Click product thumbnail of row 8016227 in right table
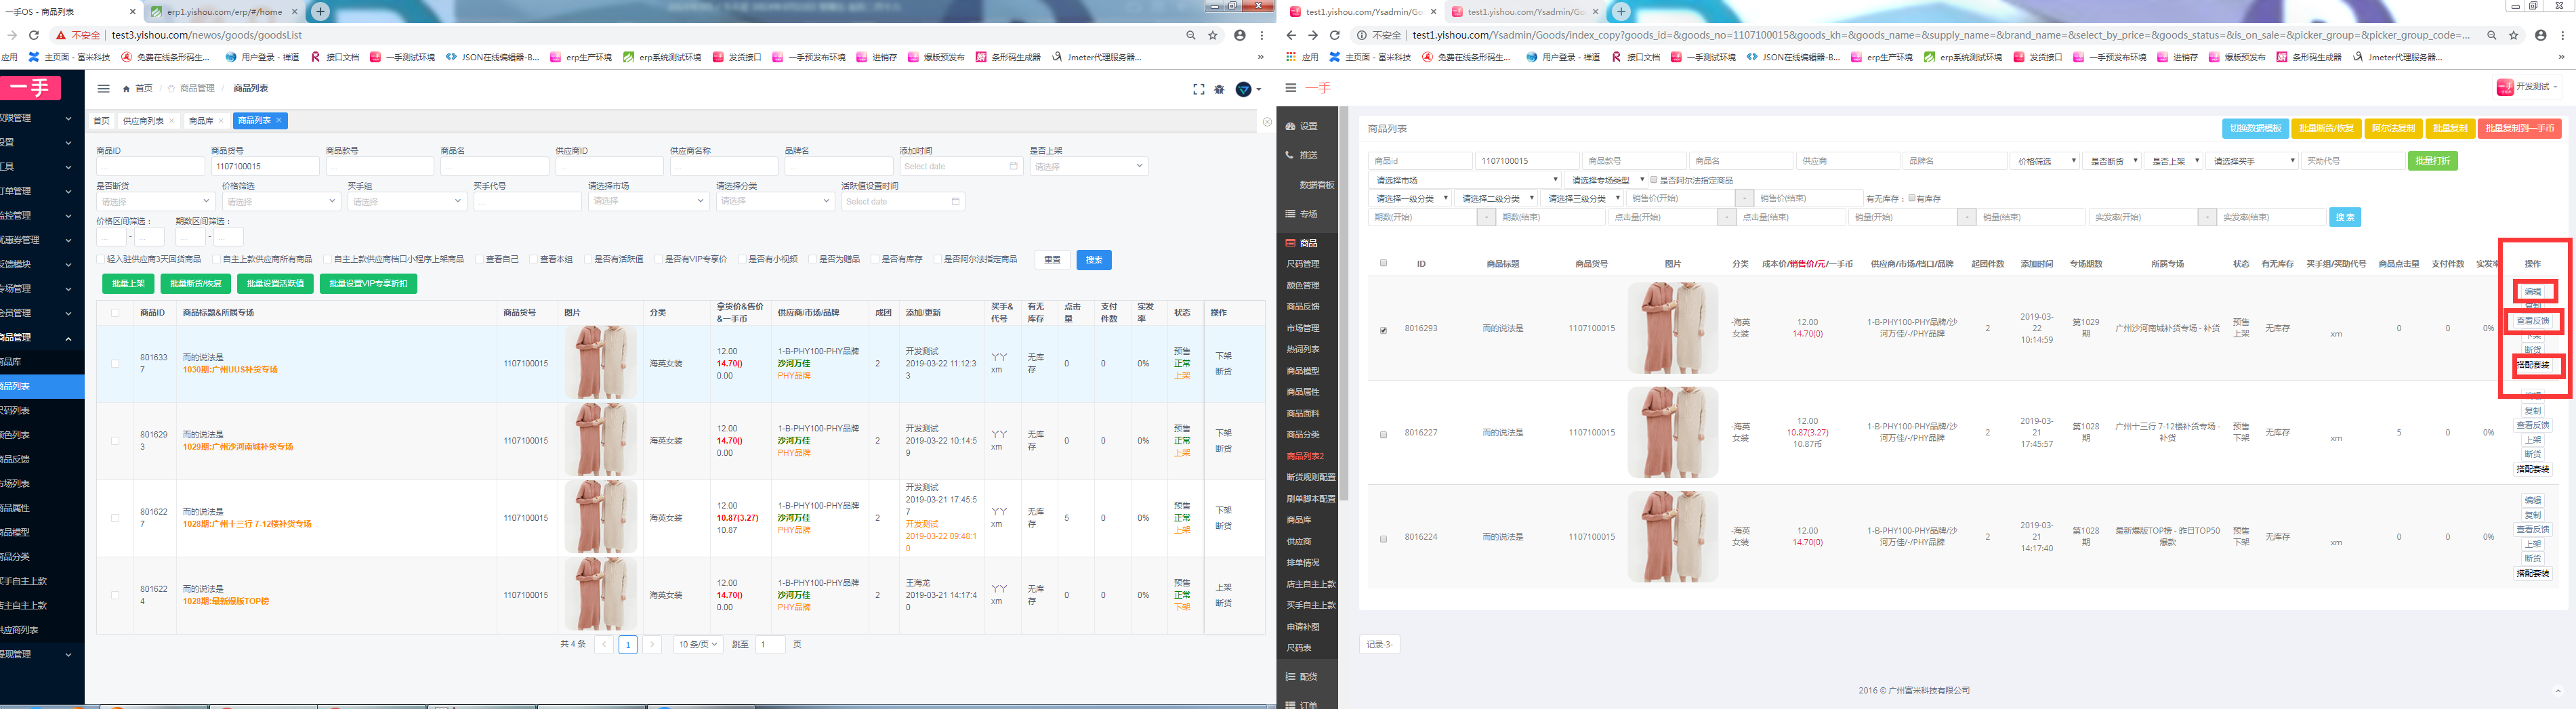The width and height of the screenshot is (2576, 709). pyautogui.click(x=1672, y=433)
